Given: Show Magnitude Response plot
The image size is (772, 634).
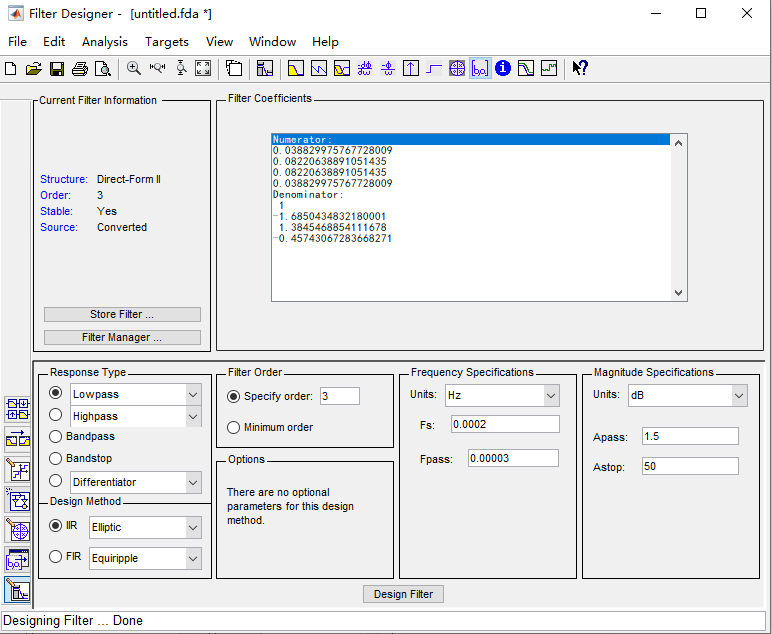Looking at the screenshot, I should click(295, 68).
